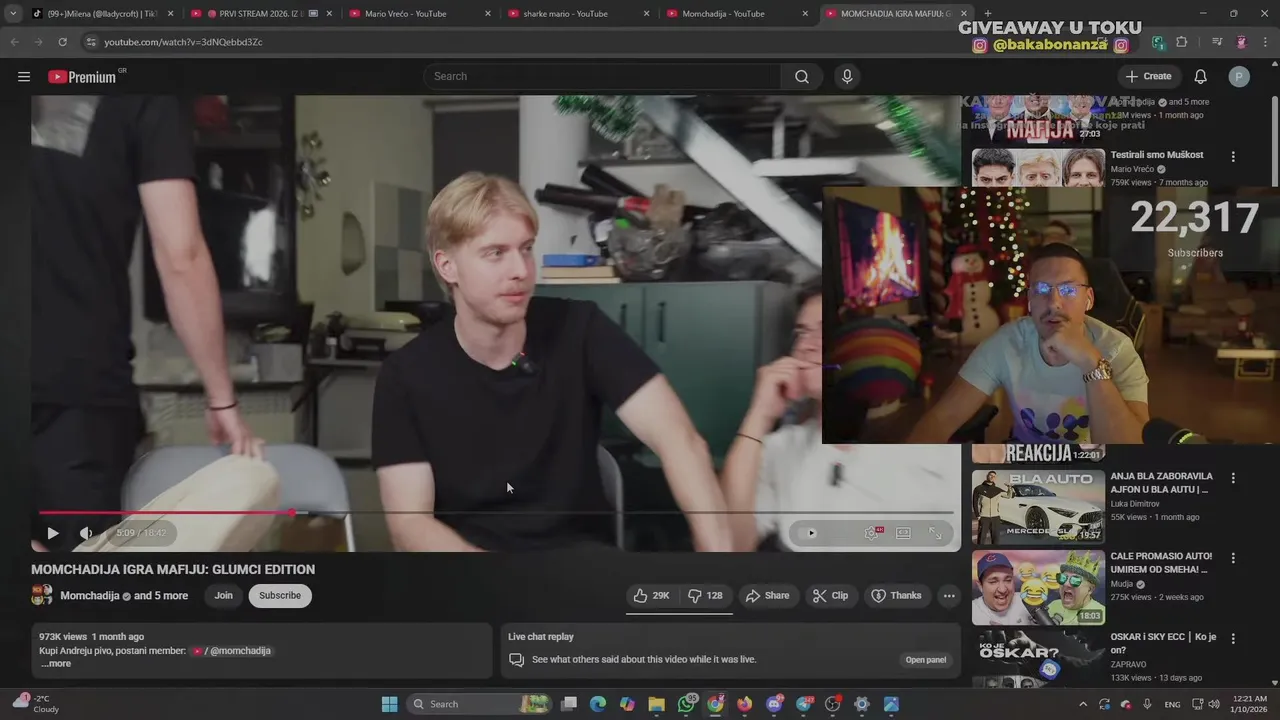Open video settings gear with 4K badge

click(872, 533)
